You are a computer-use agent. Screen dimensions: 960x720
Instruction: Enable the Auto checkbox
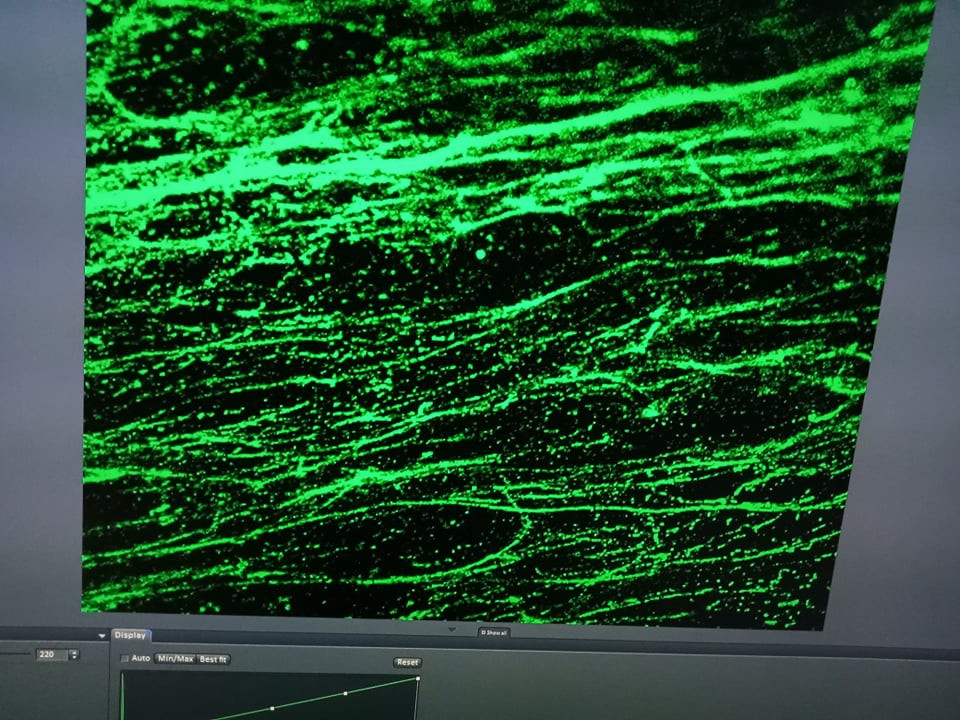click(126, 659)
